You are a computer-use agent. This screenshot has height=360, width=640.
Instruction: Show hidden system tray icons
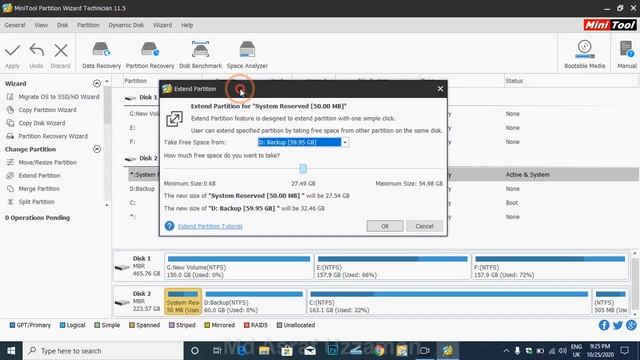(x=506, y=351)
